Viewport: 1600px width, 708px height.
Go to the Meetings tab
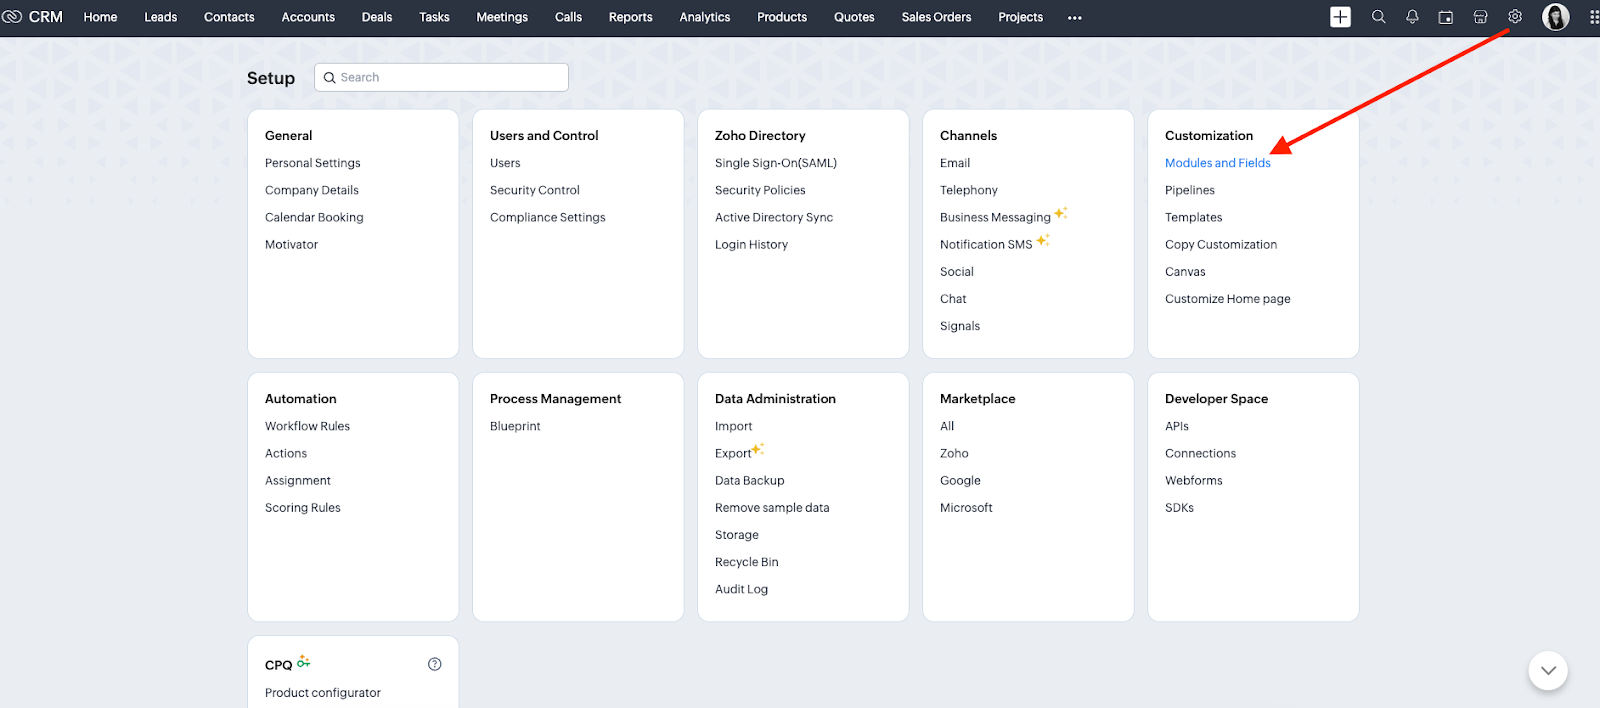[502, 17]
